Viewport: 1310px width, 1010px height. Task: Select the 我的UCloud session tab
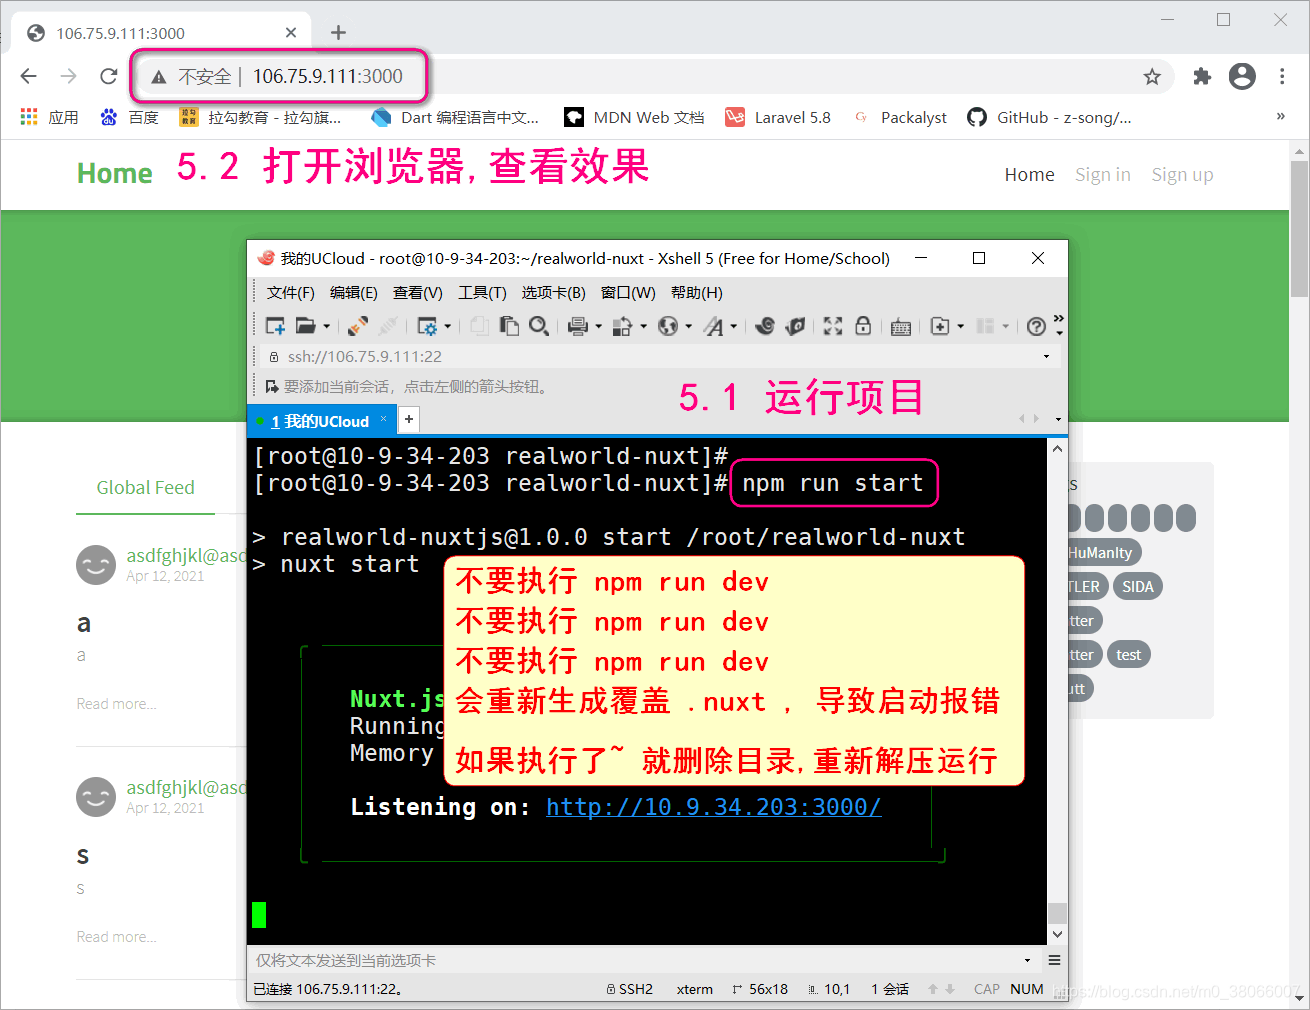click(320, 421)
